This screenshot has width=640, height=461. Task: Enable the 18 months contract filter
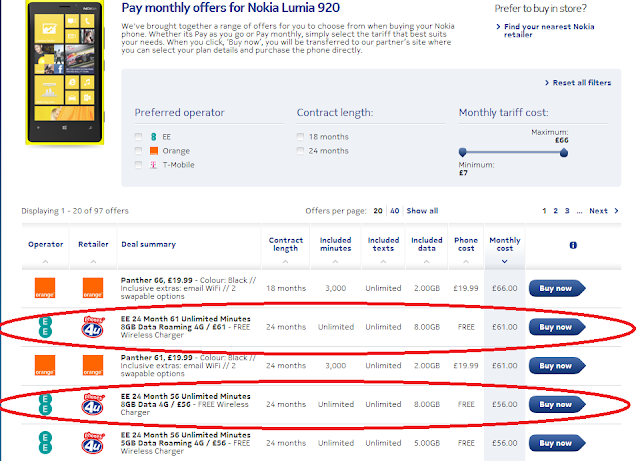pos(300,137)
